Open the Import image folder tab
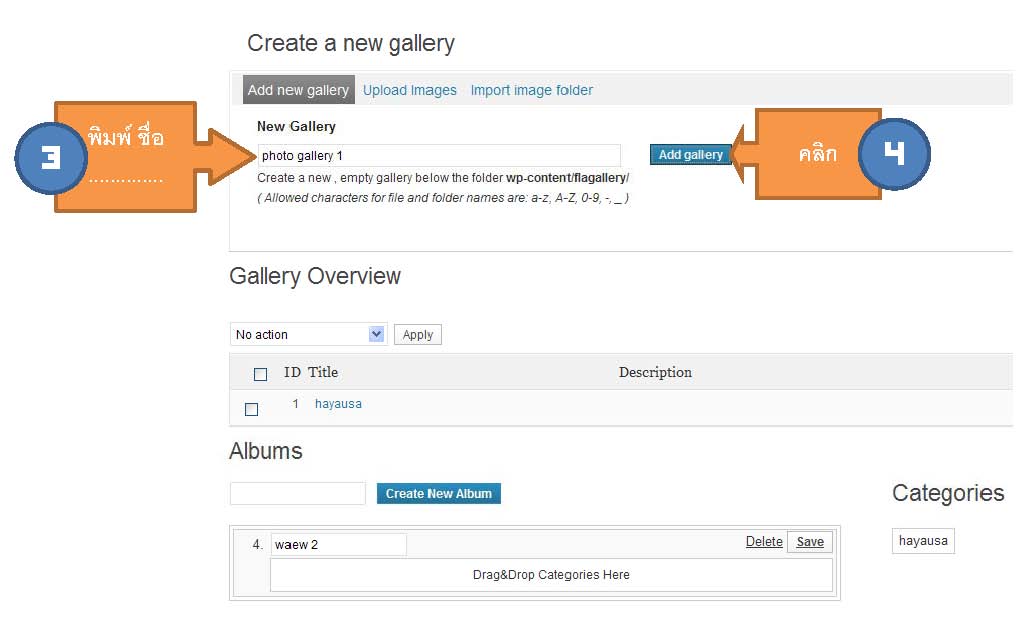Viewport: 1035px width, 637px height. 531,90
